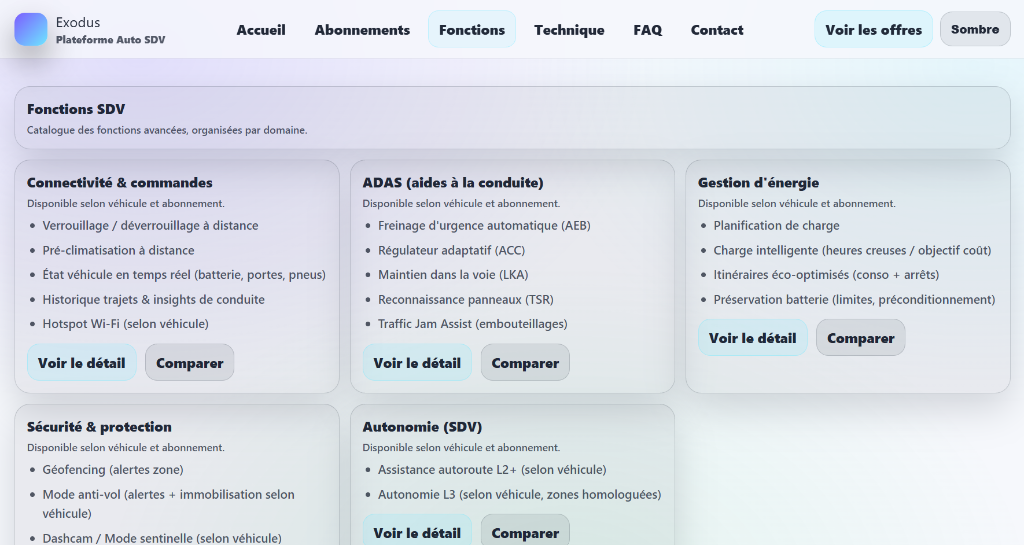The height and width of the screenshot is (545, 1024).
Task: Select the Fonctions navigation tab
Action: pyautogui.click(x=472, y=30)
